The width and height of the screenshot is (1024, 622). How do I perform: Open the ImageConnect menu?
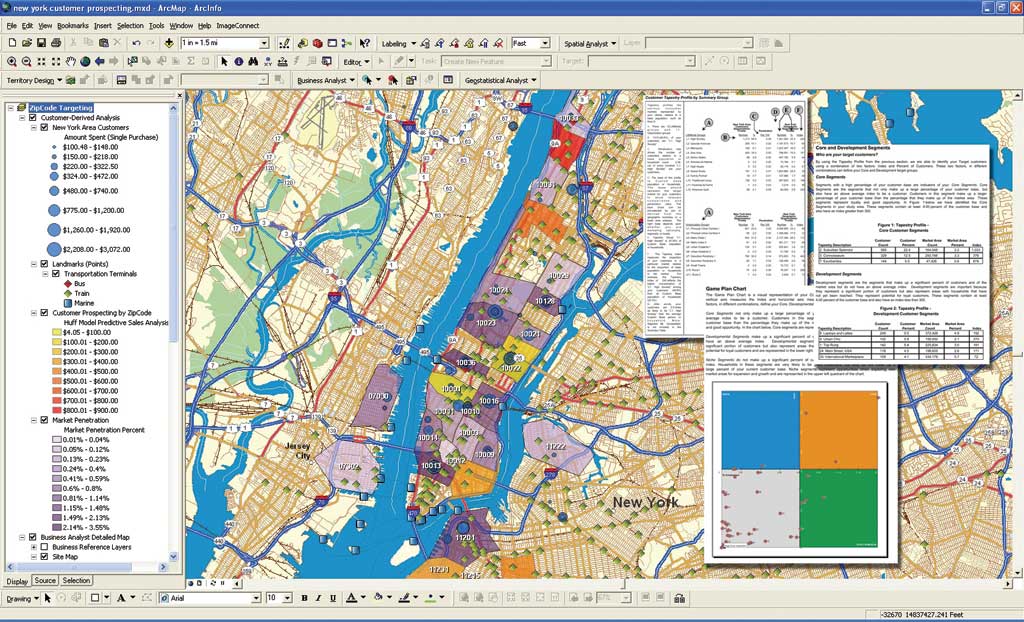pos(238,25)
